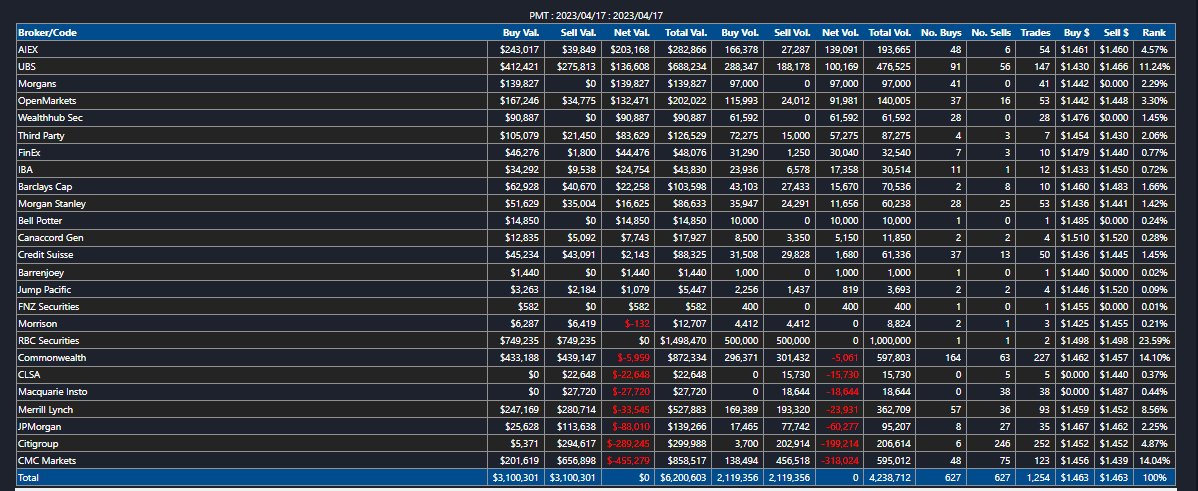The height and width of the screenshot is (491, 1198).
Task: Select the Credit Suisse broker name
Action: point(45,255)
